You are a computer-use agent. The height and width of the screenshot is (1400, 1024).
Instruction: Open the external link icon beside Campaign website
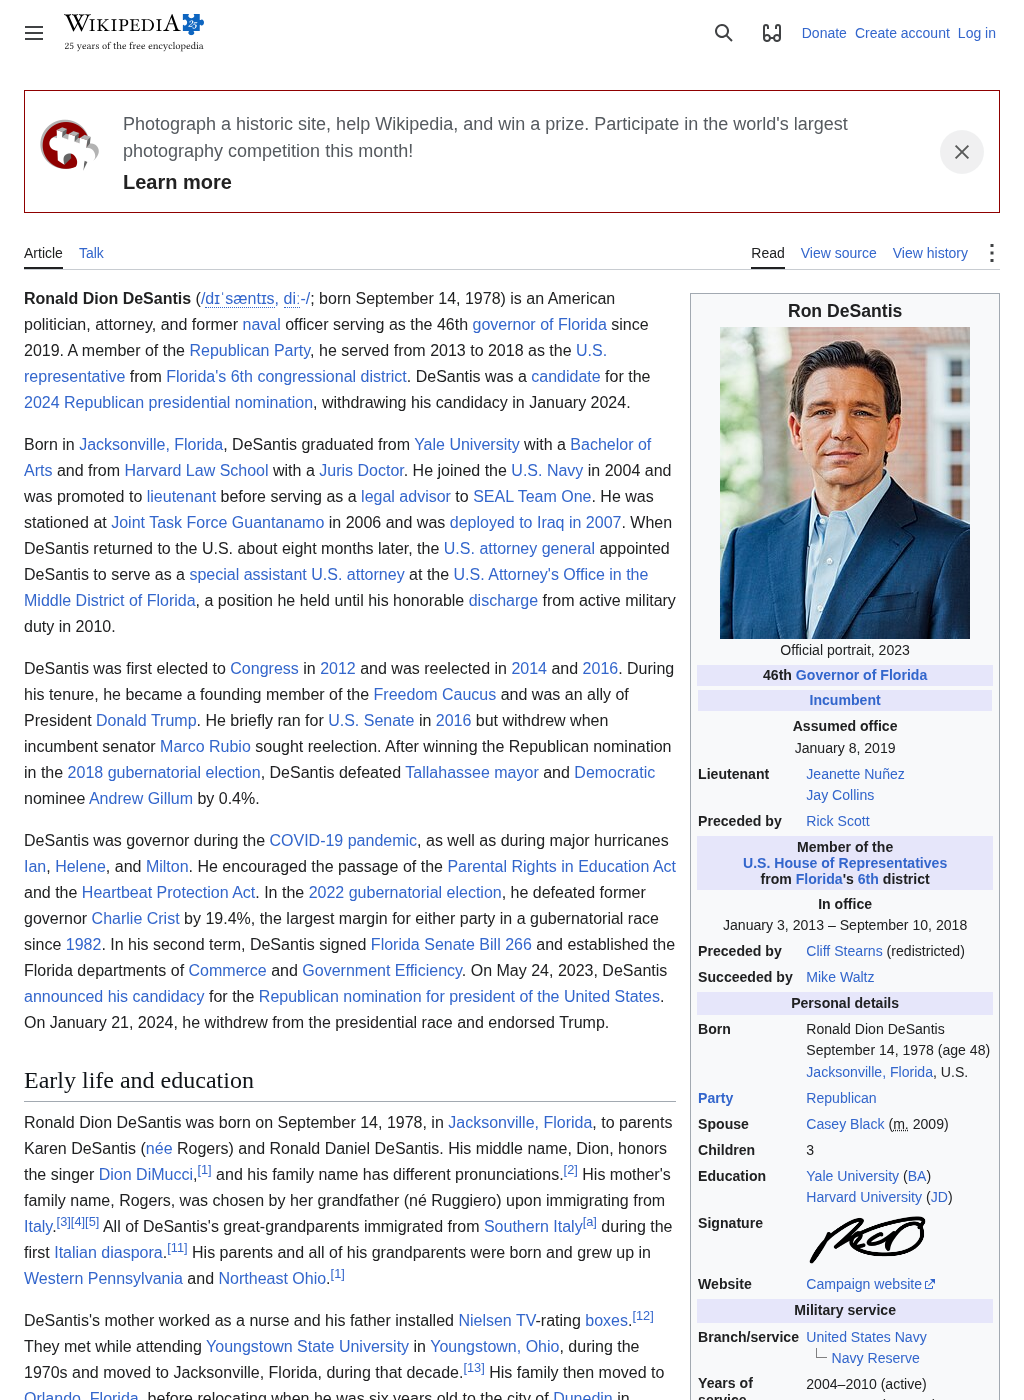[x=930, y=1284]
